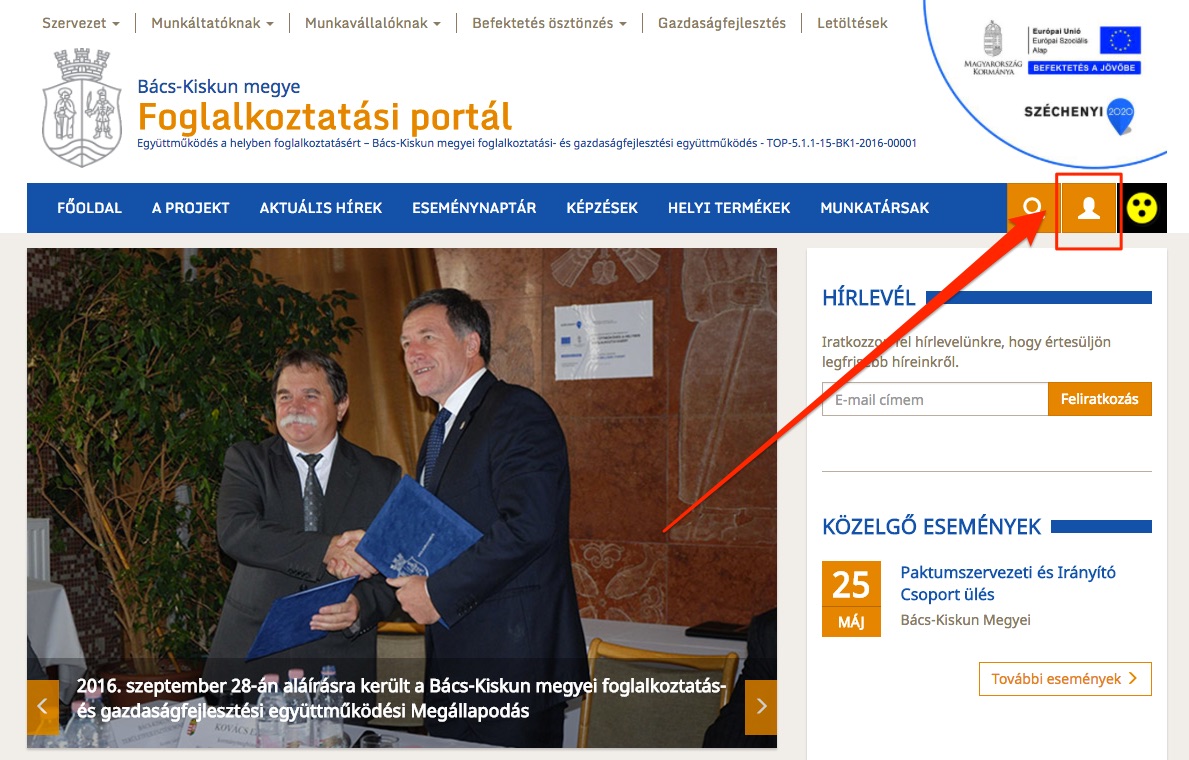
Task: Click the További események button
Action: pyautogui.click(x=1065, y=679)
